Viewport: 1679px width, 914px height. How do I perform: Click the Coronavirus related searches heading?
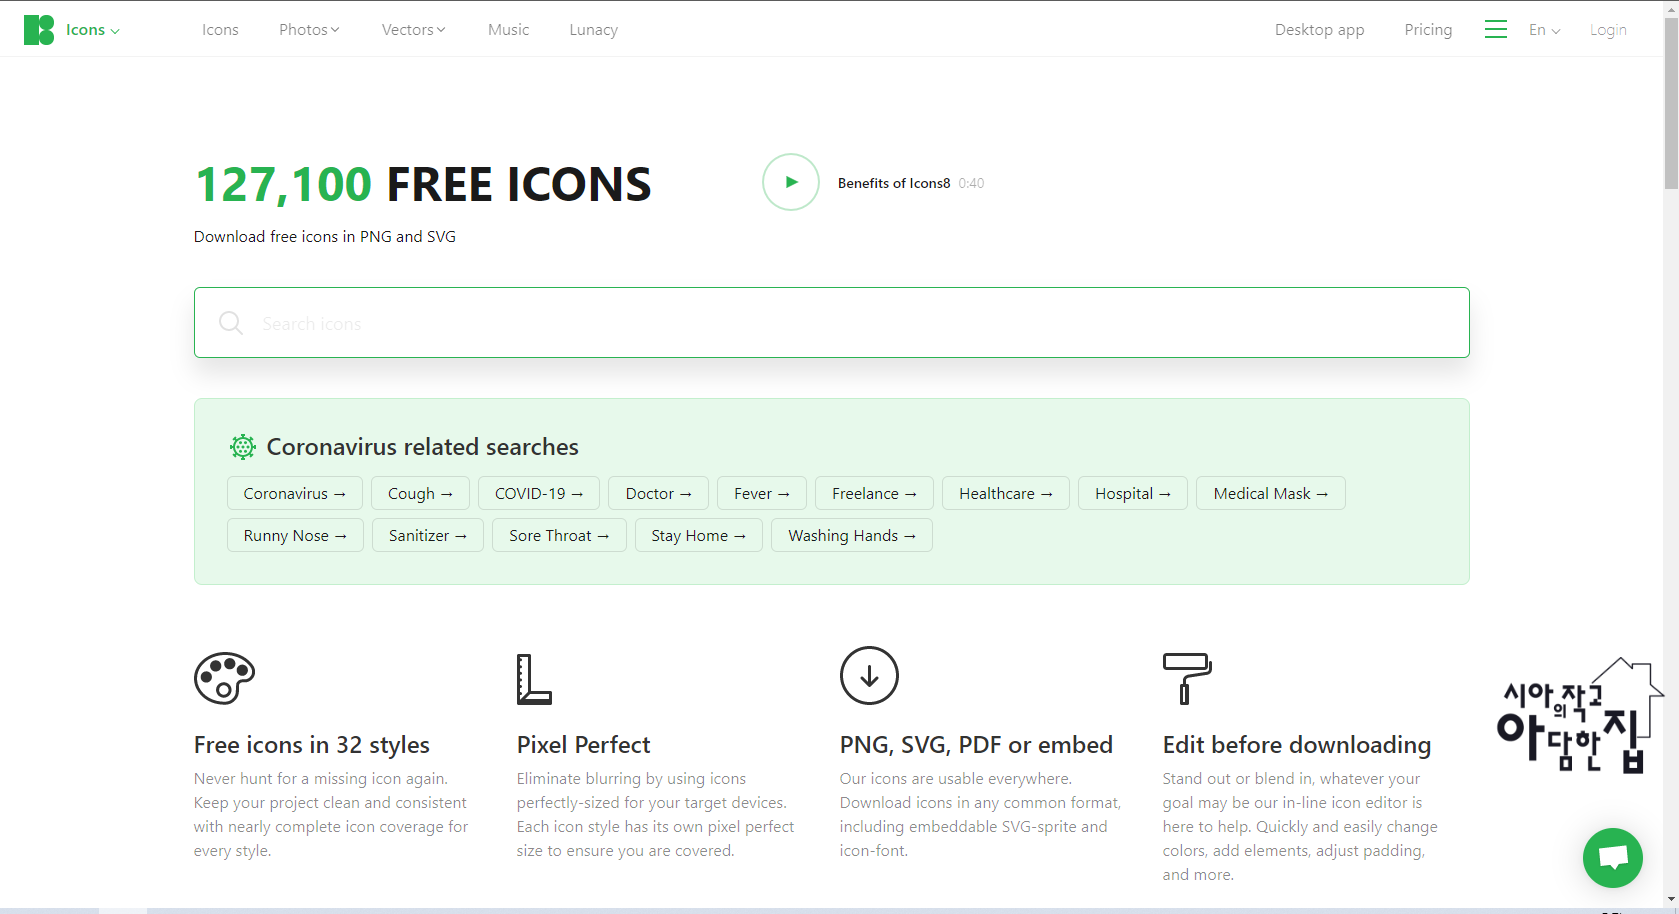coord(422,447)
